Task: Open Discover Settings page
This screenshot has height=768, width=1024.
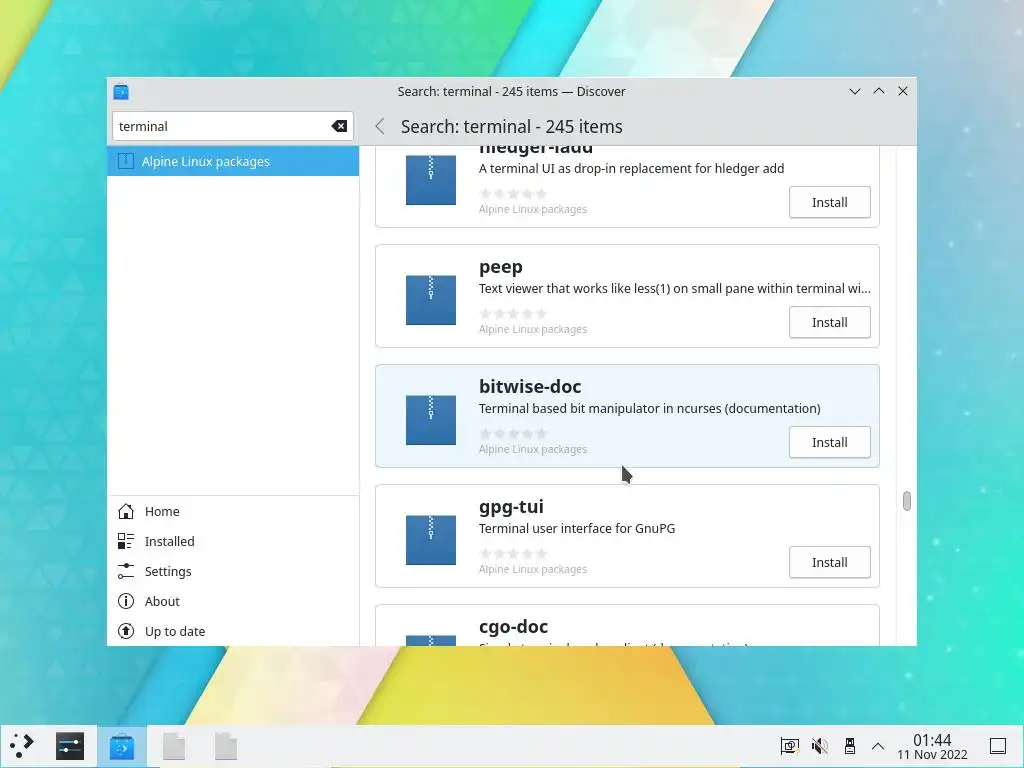Action: [233, 571]
